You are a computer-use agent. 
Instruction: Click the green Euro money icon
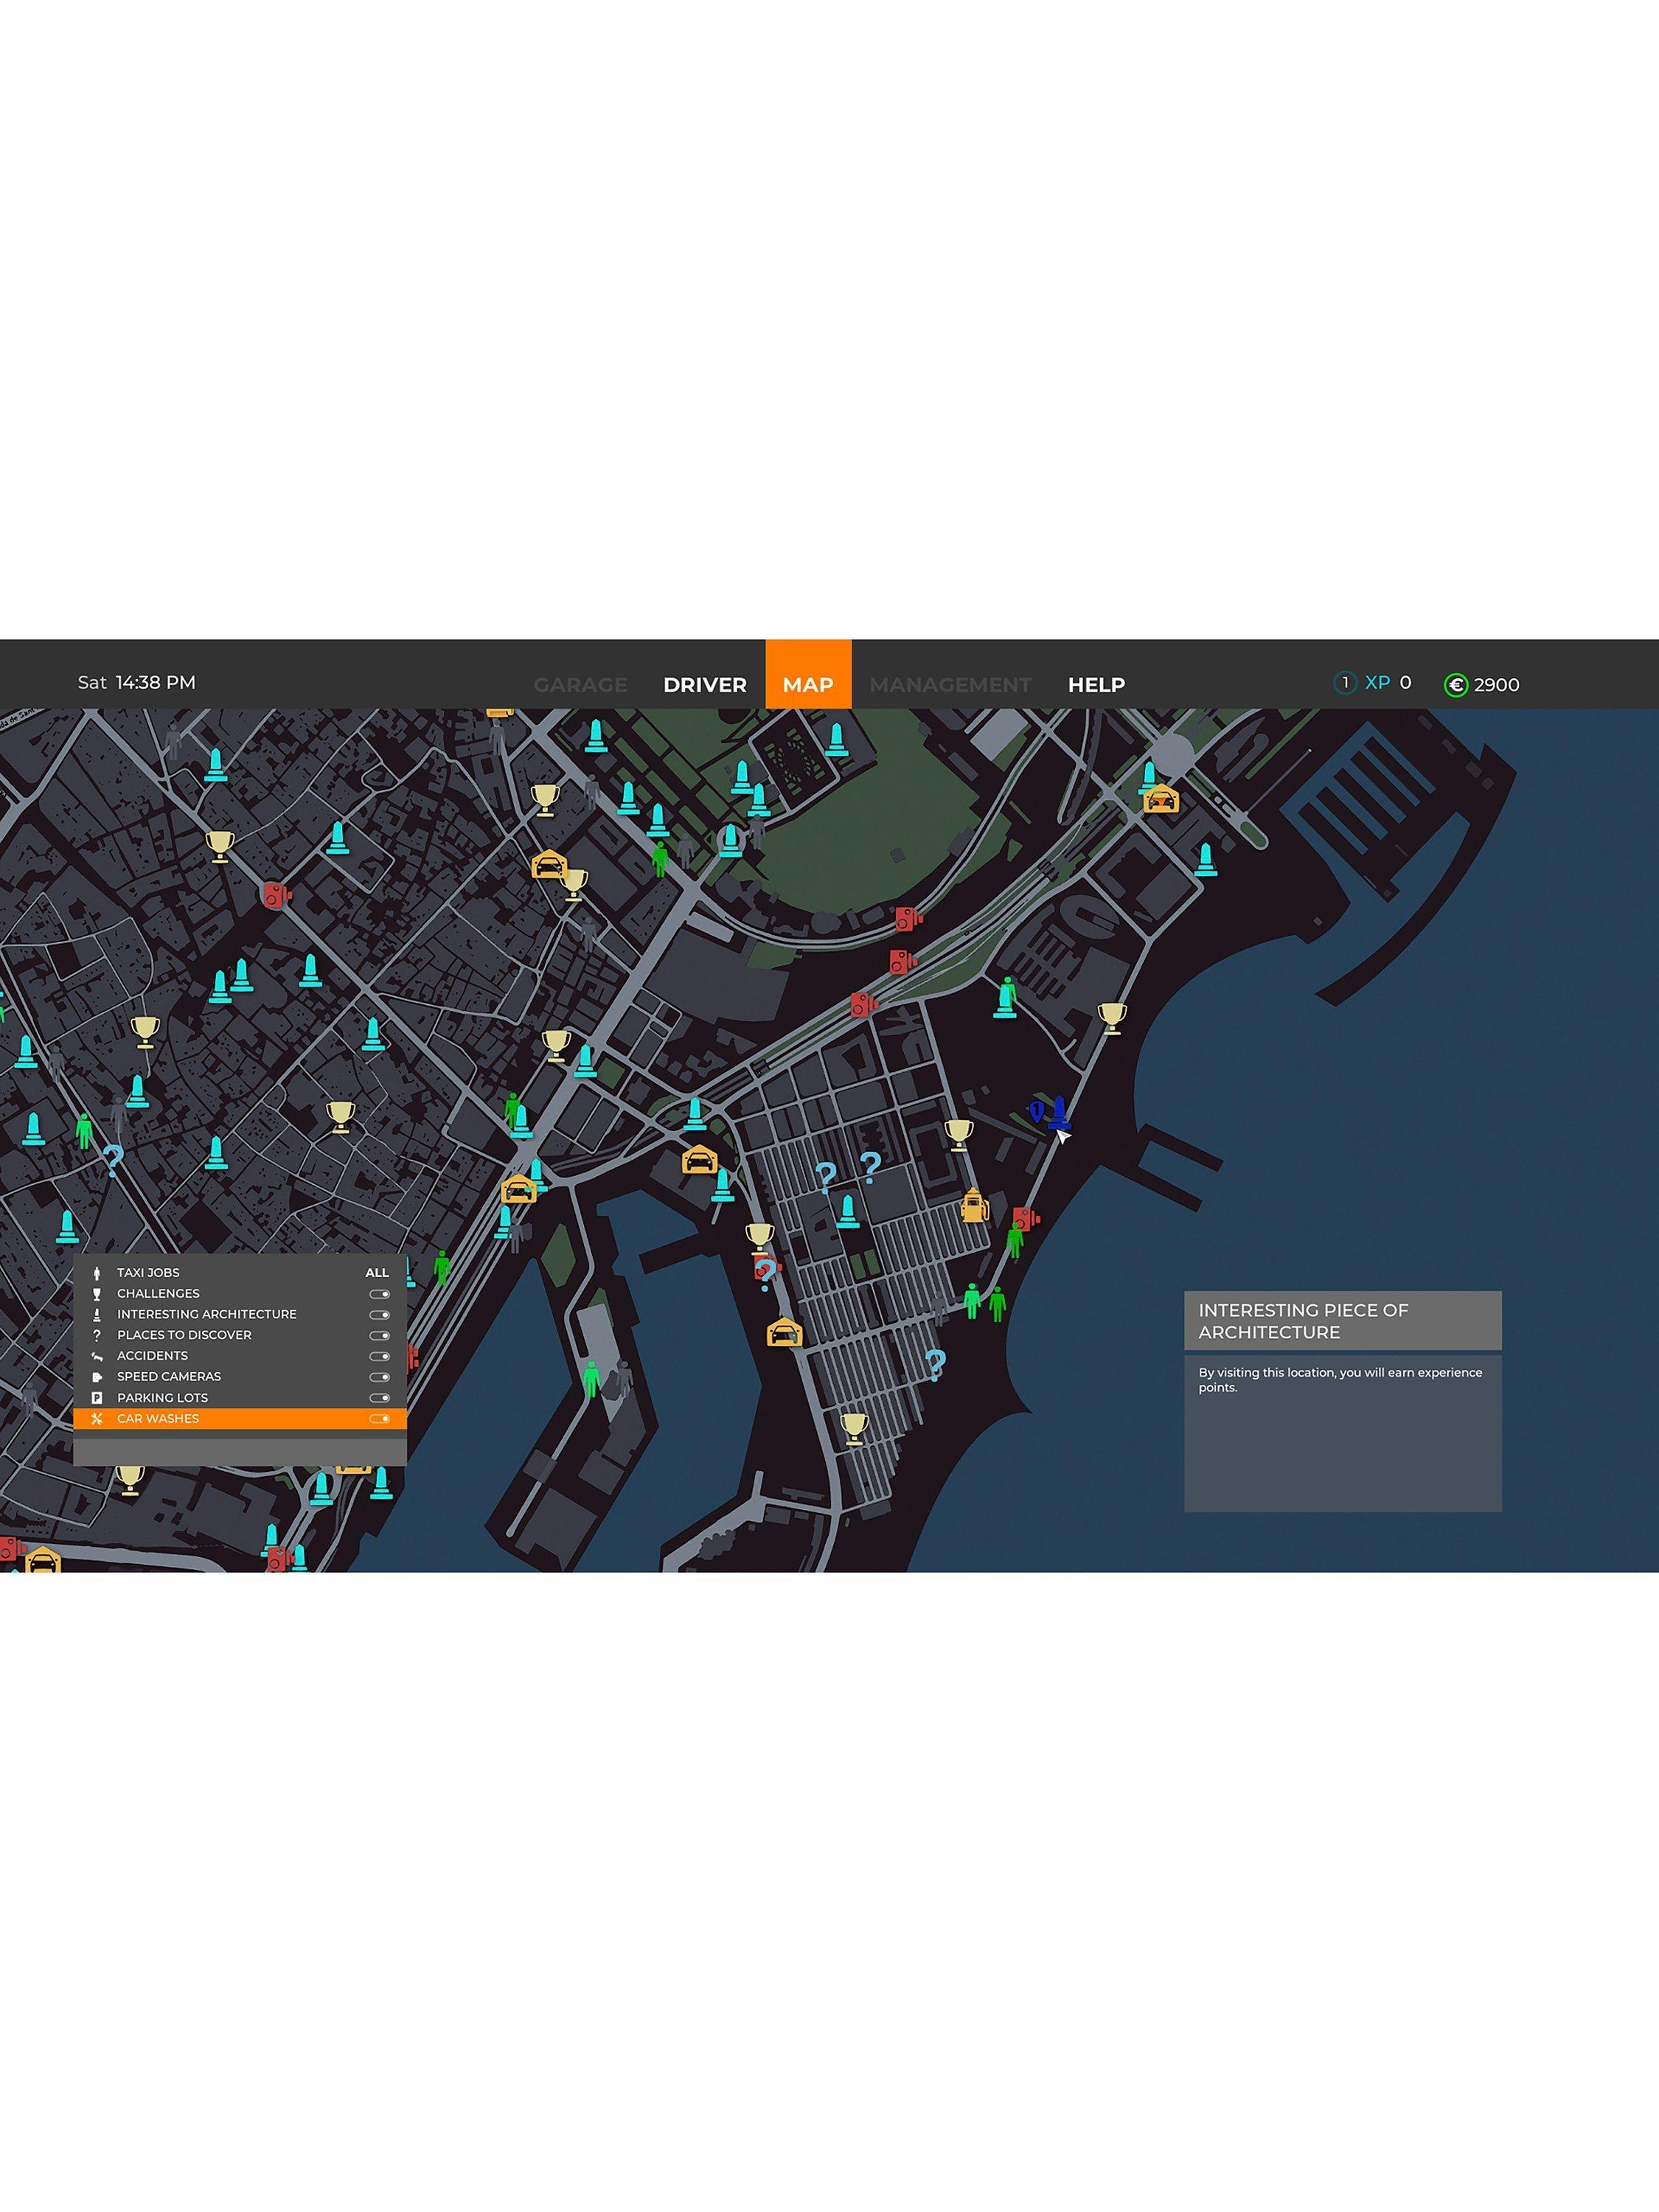pyautogui.click(x=1456, y=685)
